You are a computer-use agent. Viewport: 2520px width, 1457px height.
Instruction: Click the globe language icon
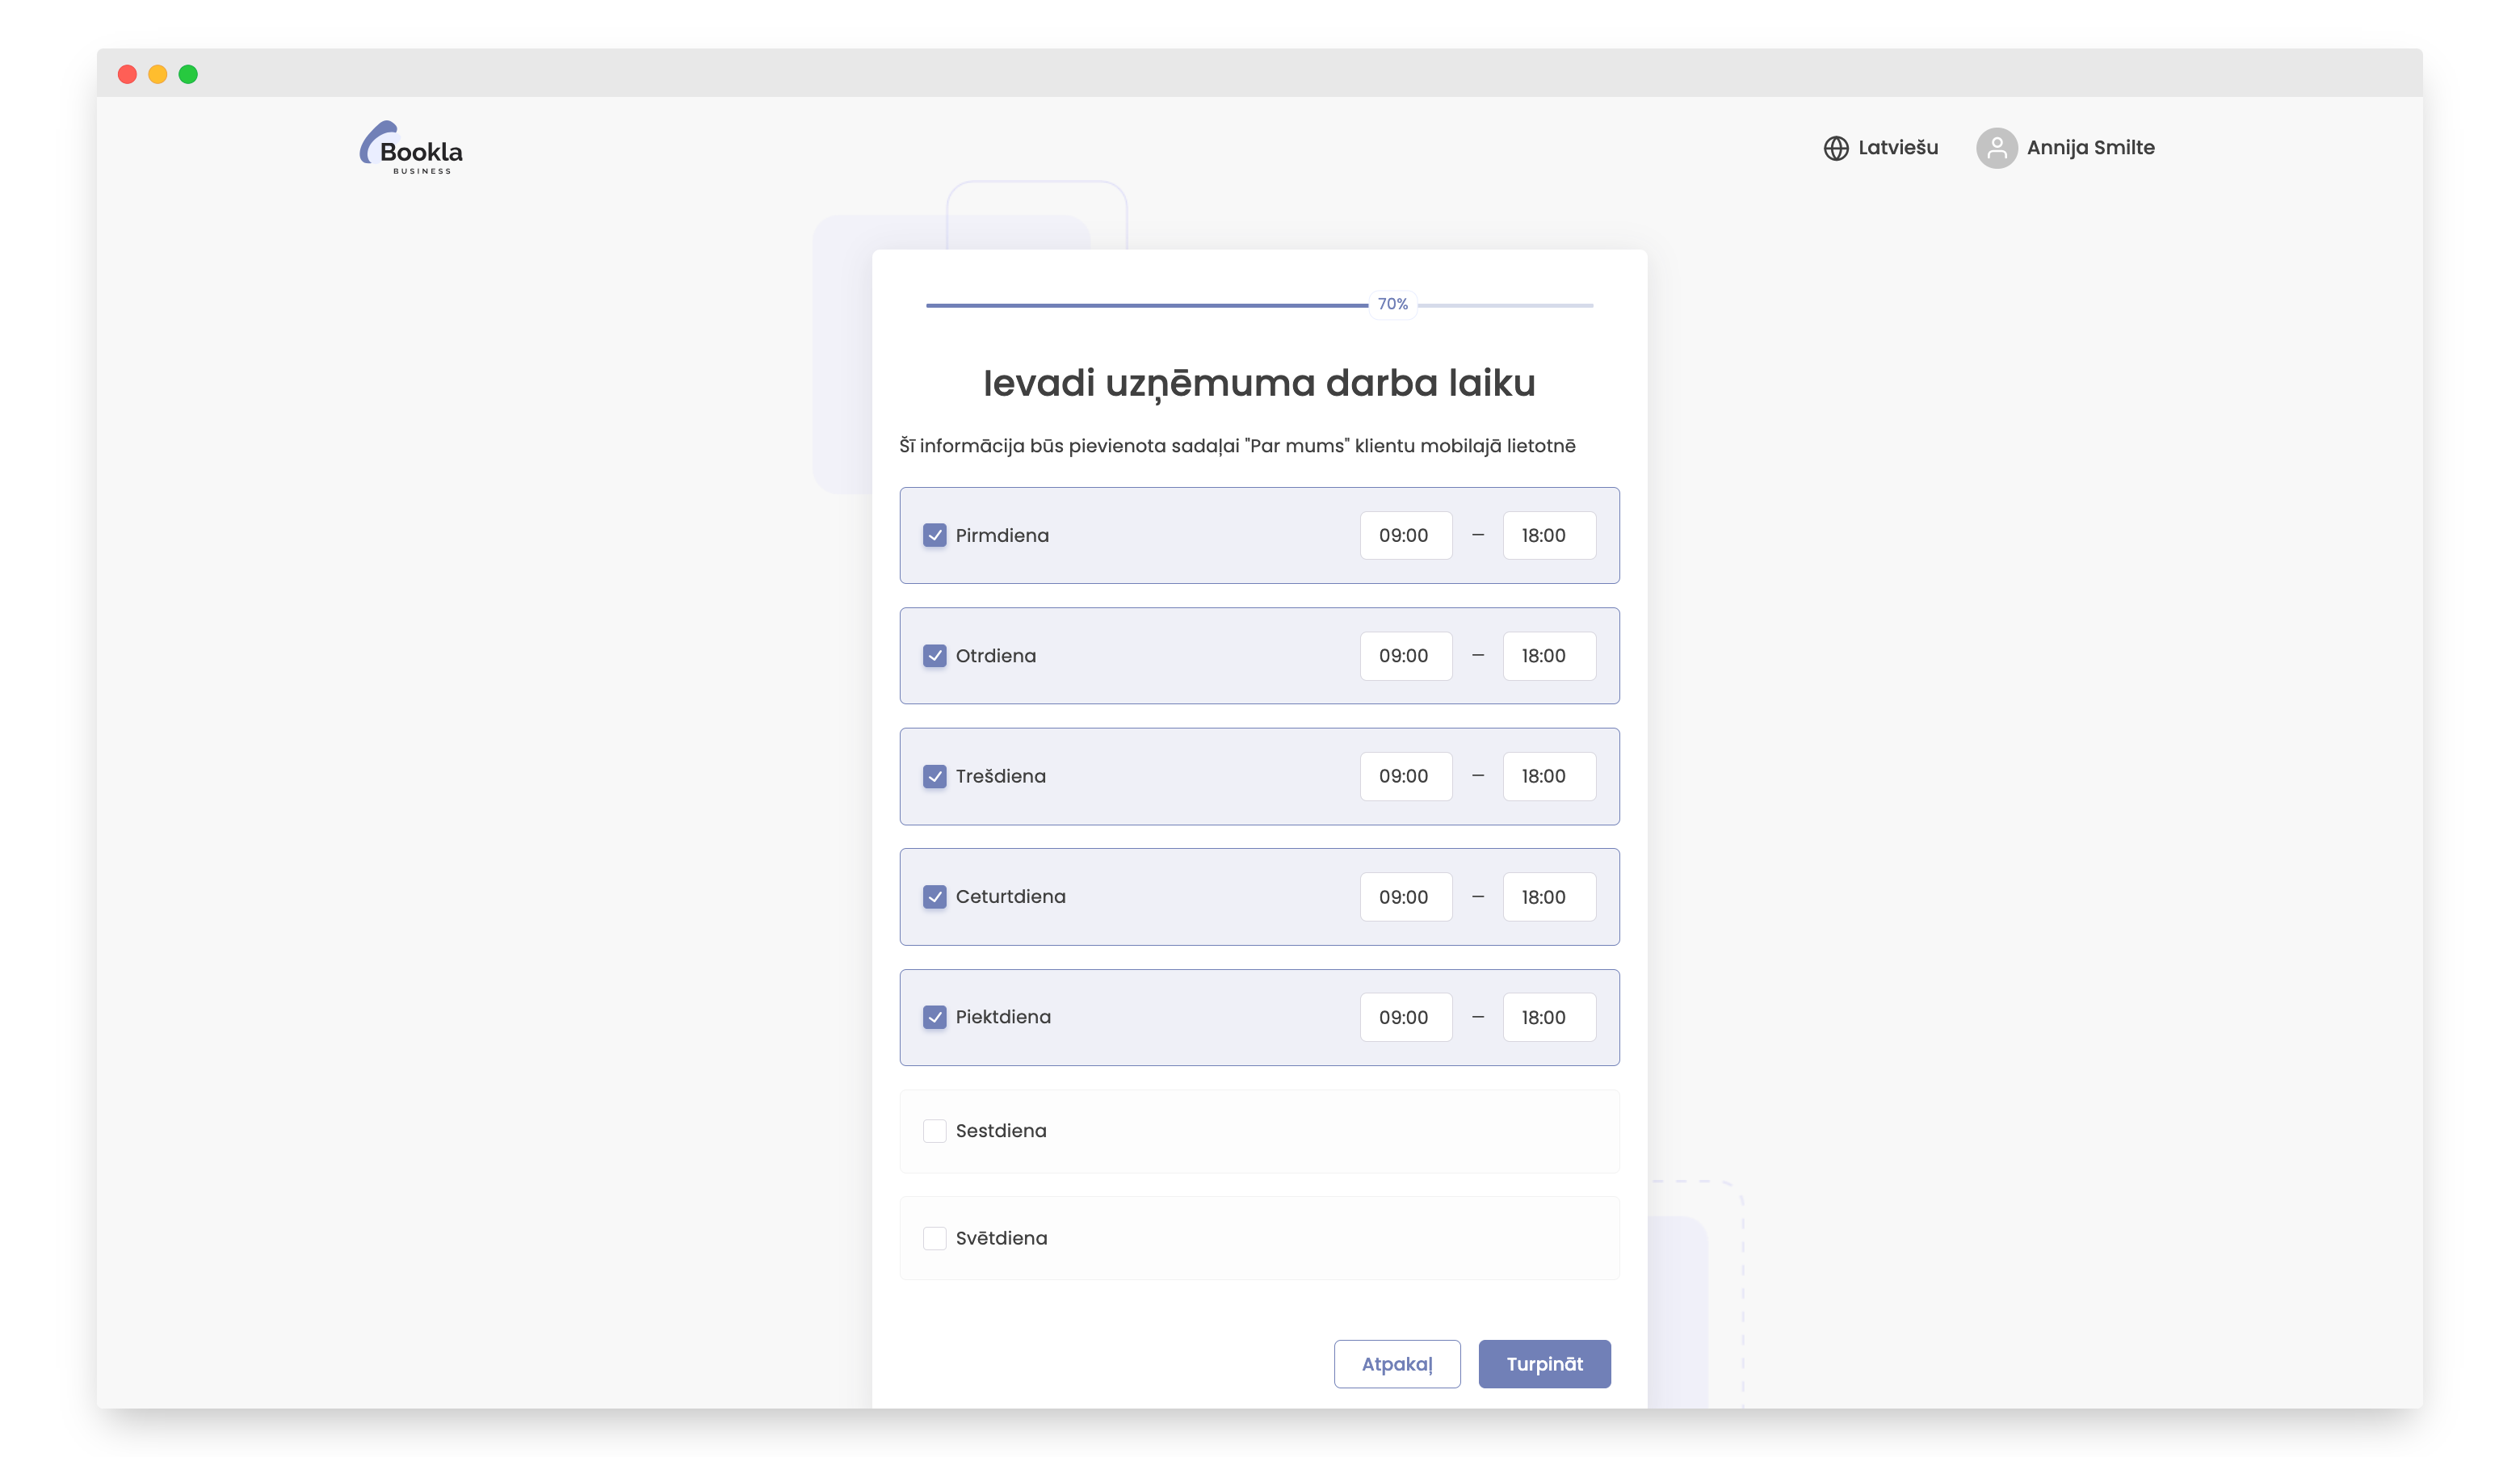point(1835,148)
